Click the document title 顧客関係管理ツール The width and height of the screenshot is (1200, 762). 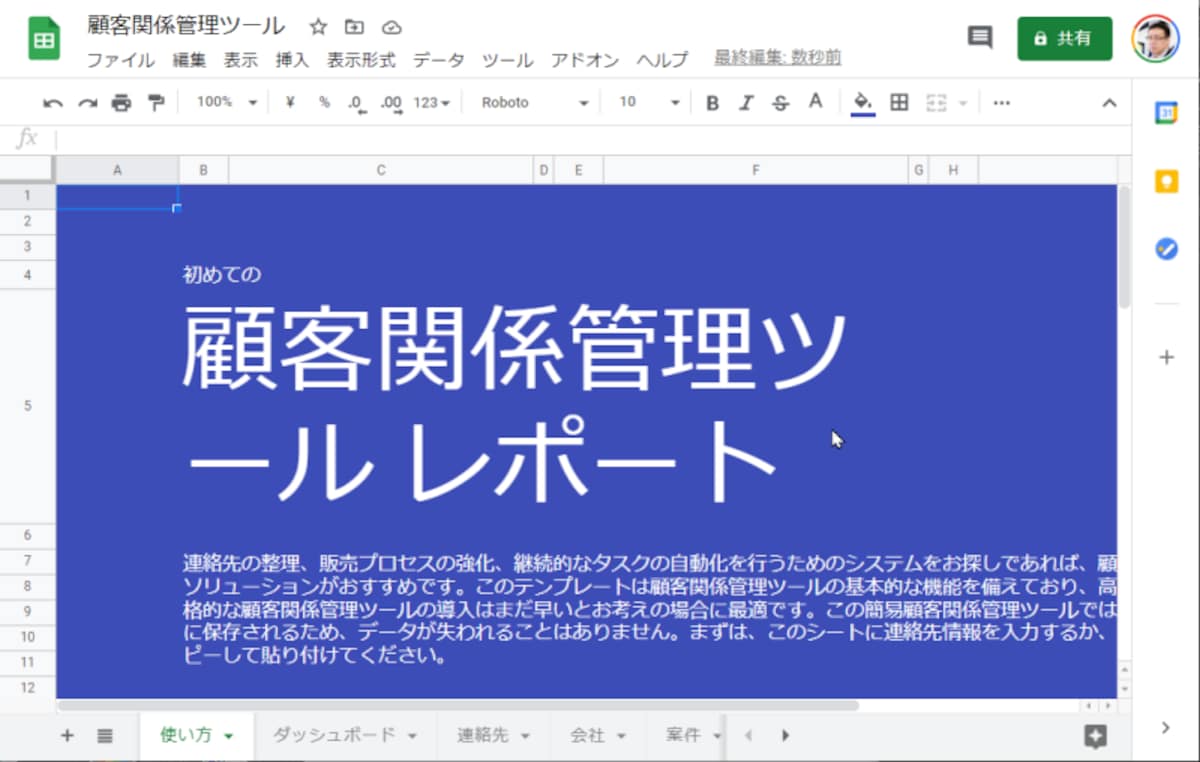(186, 27)
